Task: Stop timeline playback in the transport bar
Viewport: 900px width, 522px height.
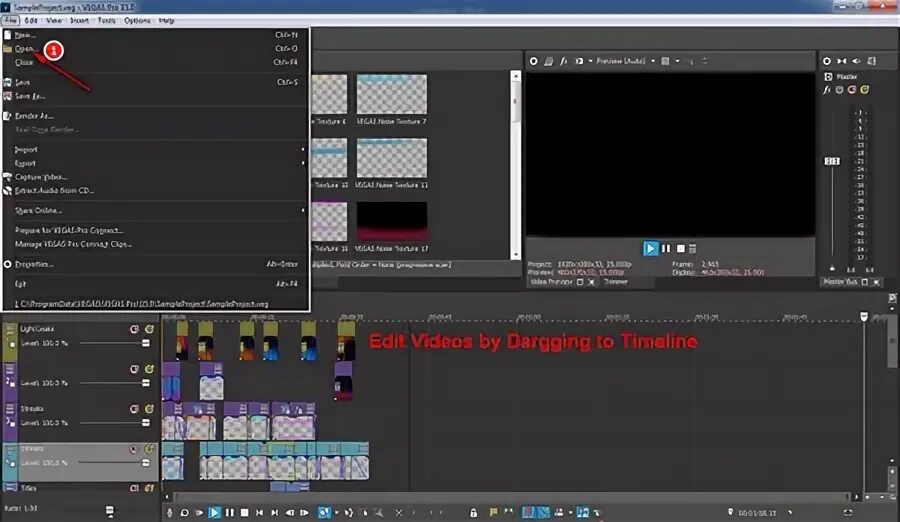Action: tap(245, 512)
